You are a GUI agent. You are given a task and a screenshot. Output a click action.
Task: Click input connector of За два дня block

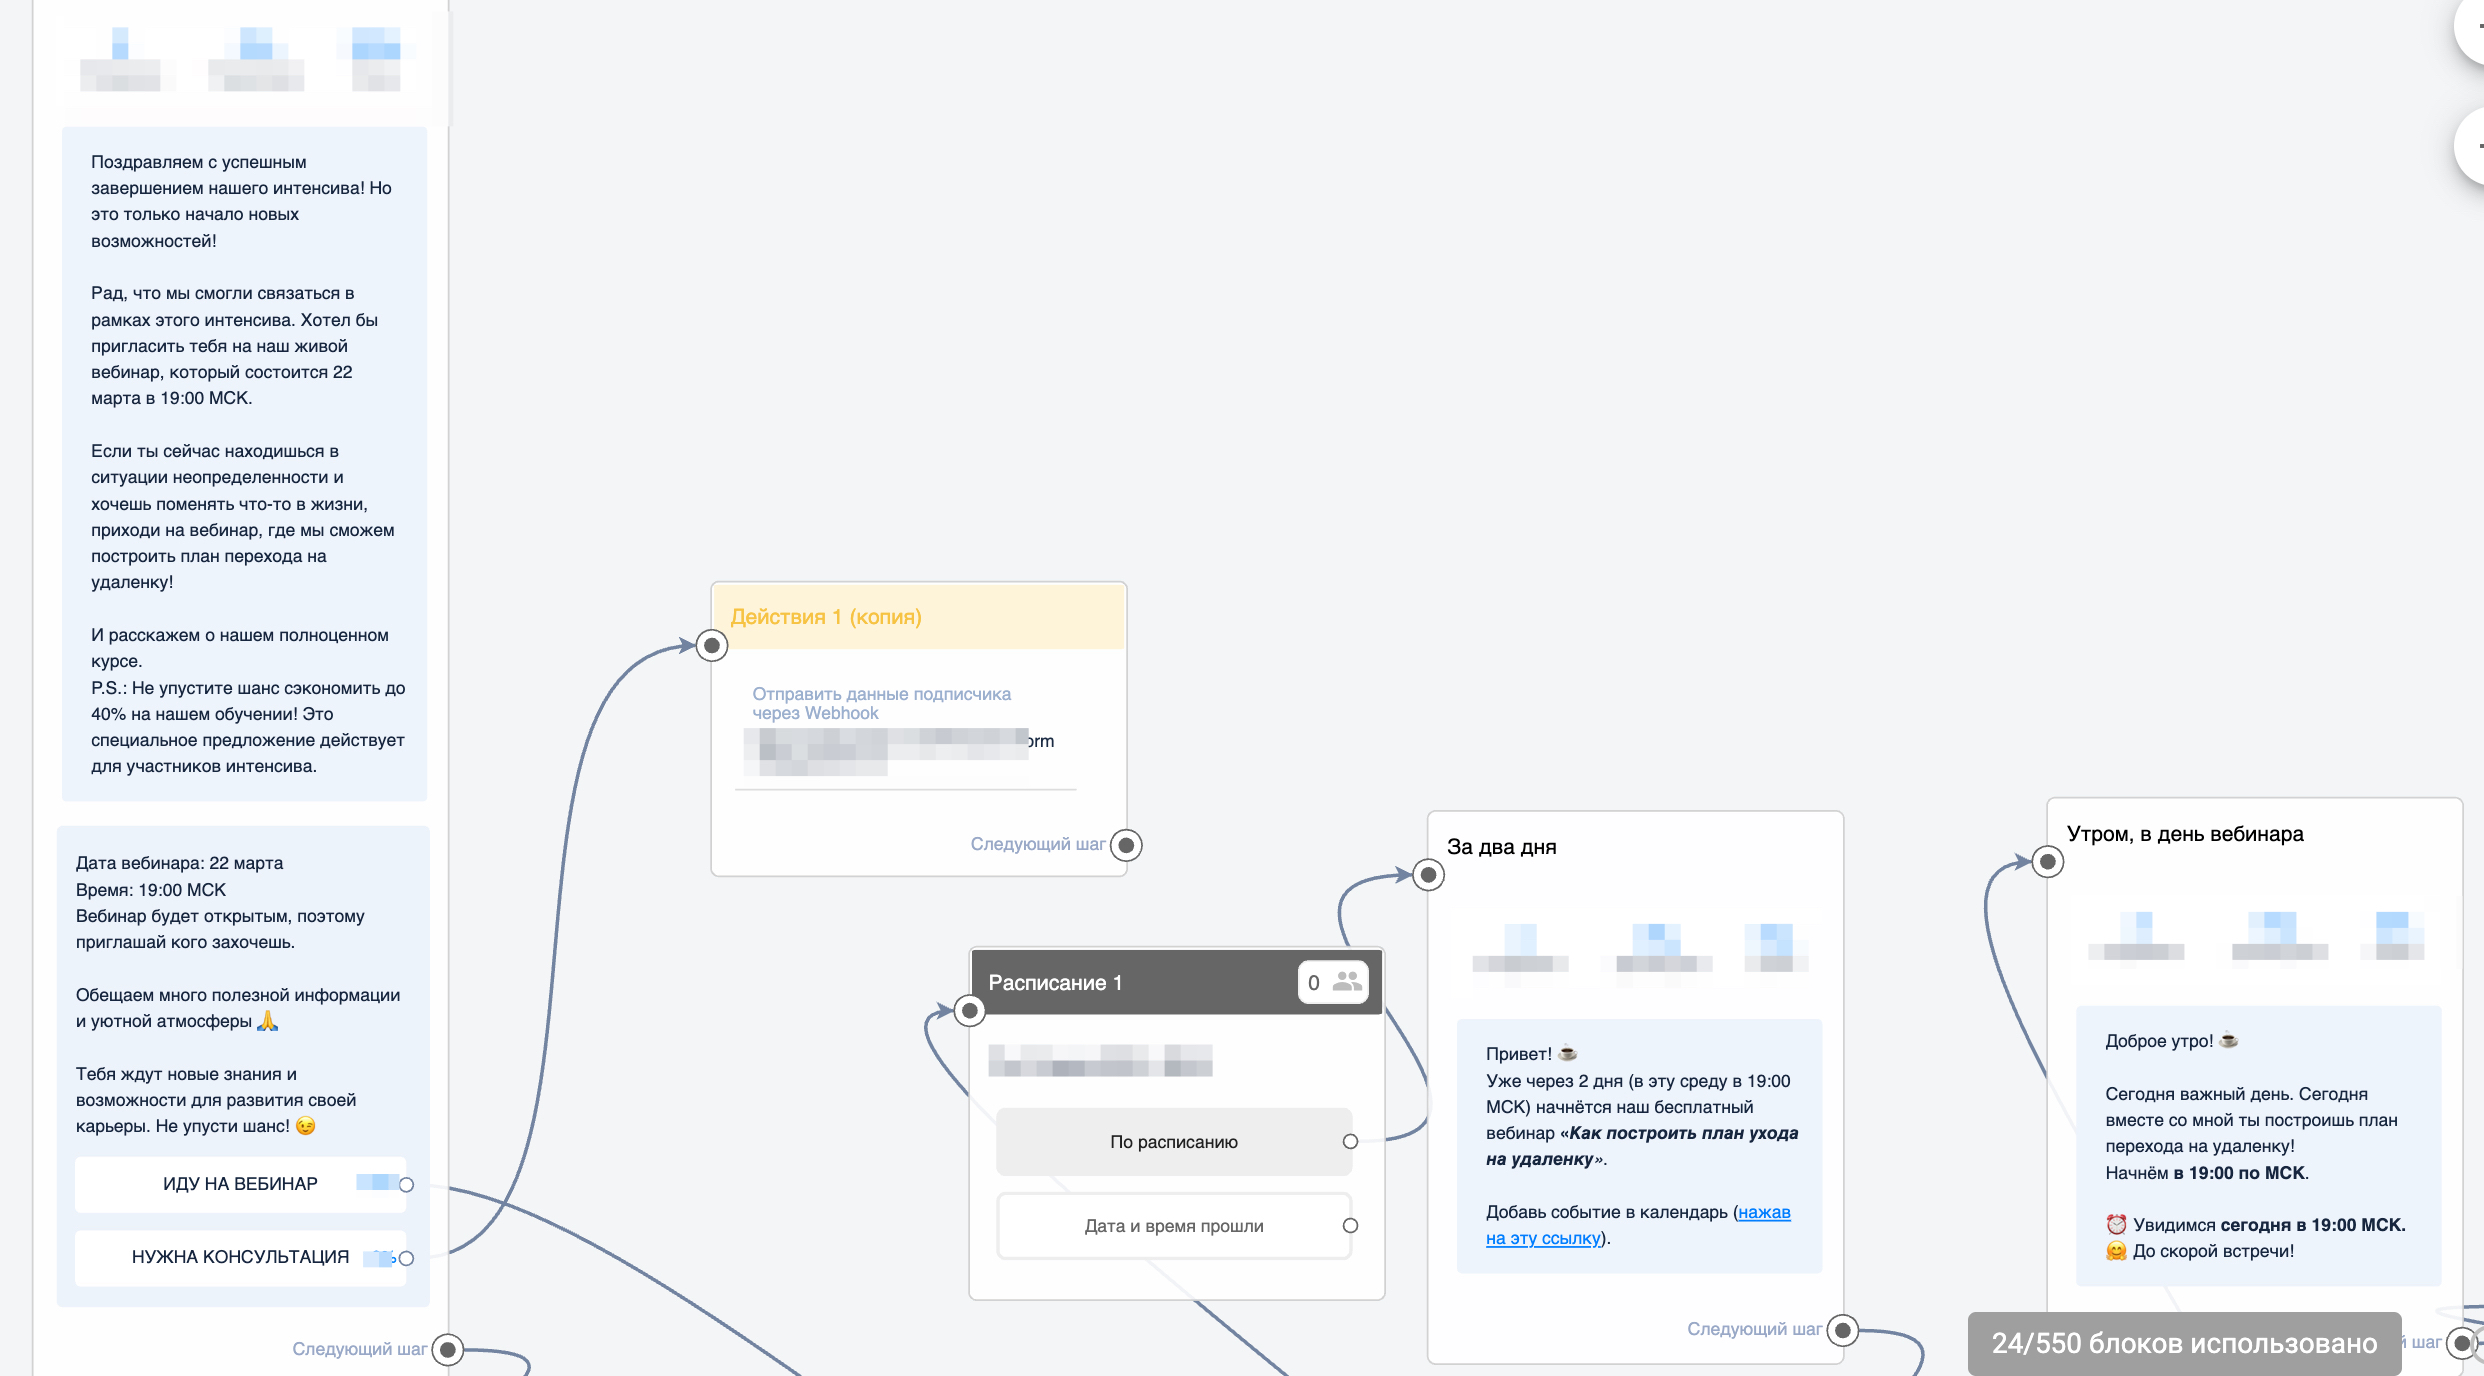point(1429,875)
